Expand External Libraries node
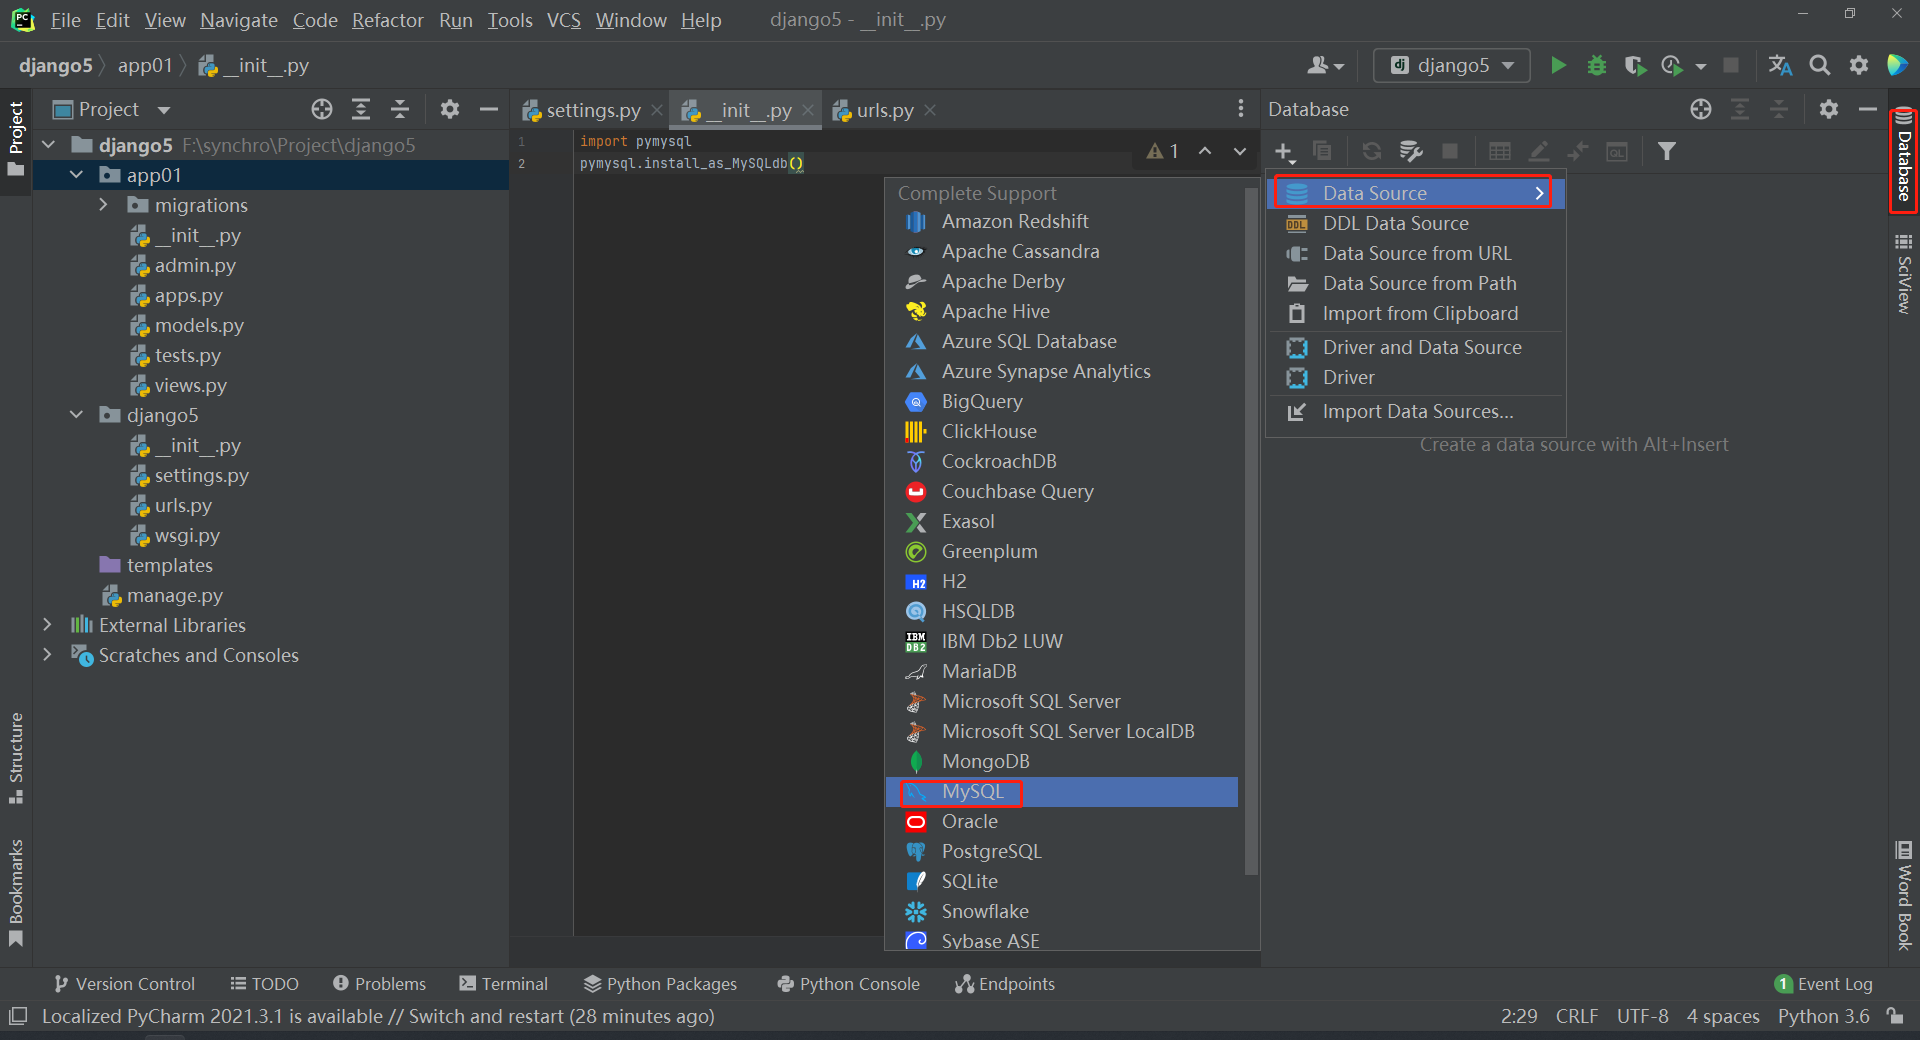1920x1040 pixels. (x=47, y=625)
